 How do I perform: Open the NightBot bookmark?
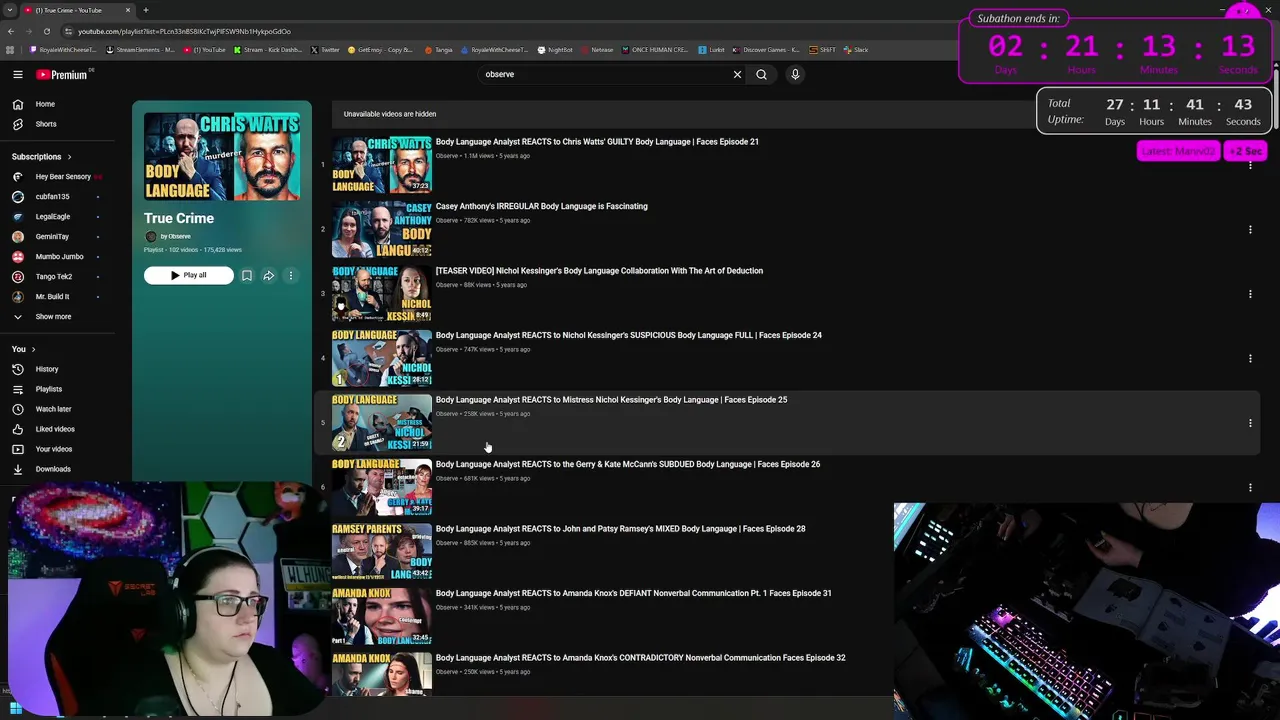[x=555, y=49]
